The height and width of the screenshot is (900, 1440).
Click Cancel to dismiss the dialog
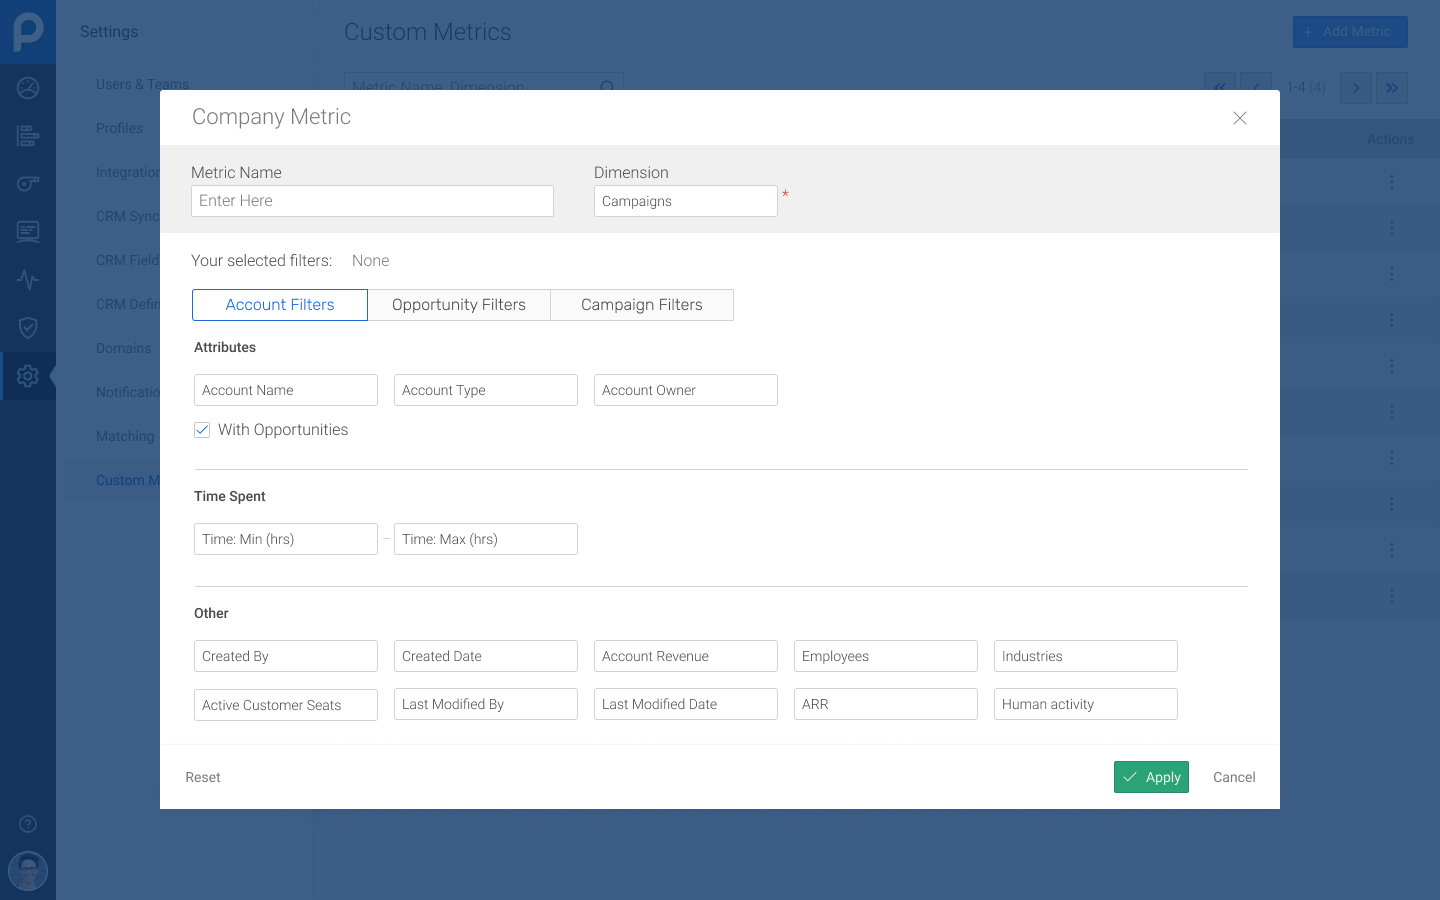click(x=1234, y=777)
